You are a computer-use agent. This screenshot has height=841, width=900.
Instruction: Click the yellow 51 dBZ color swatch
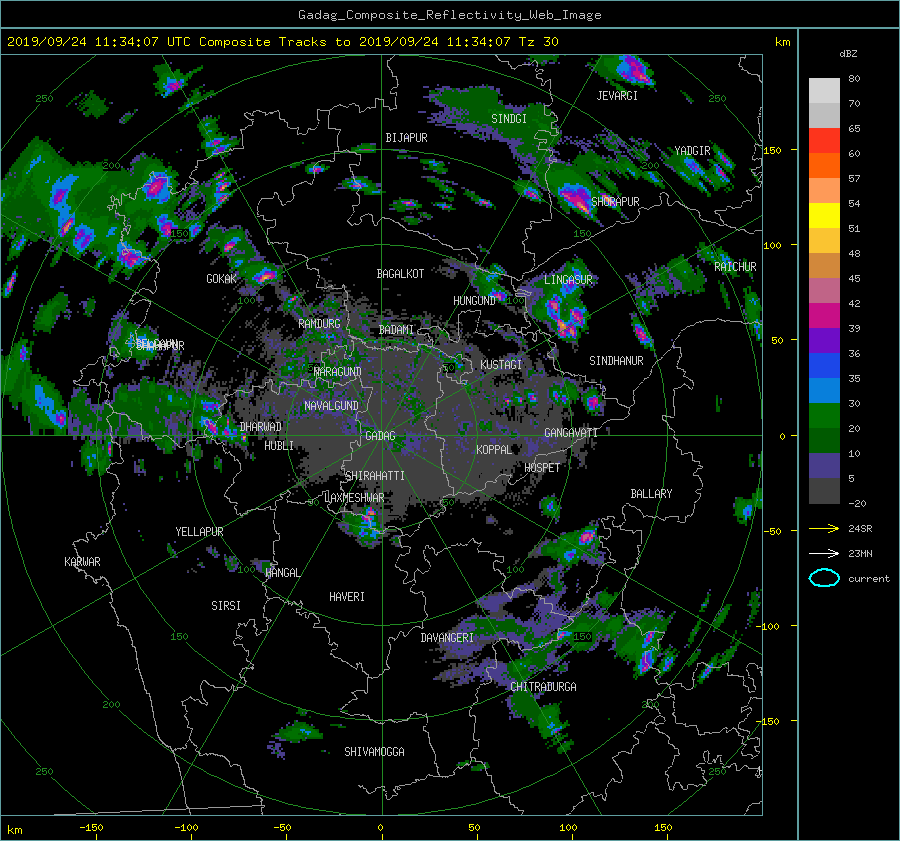pos(824,216)
